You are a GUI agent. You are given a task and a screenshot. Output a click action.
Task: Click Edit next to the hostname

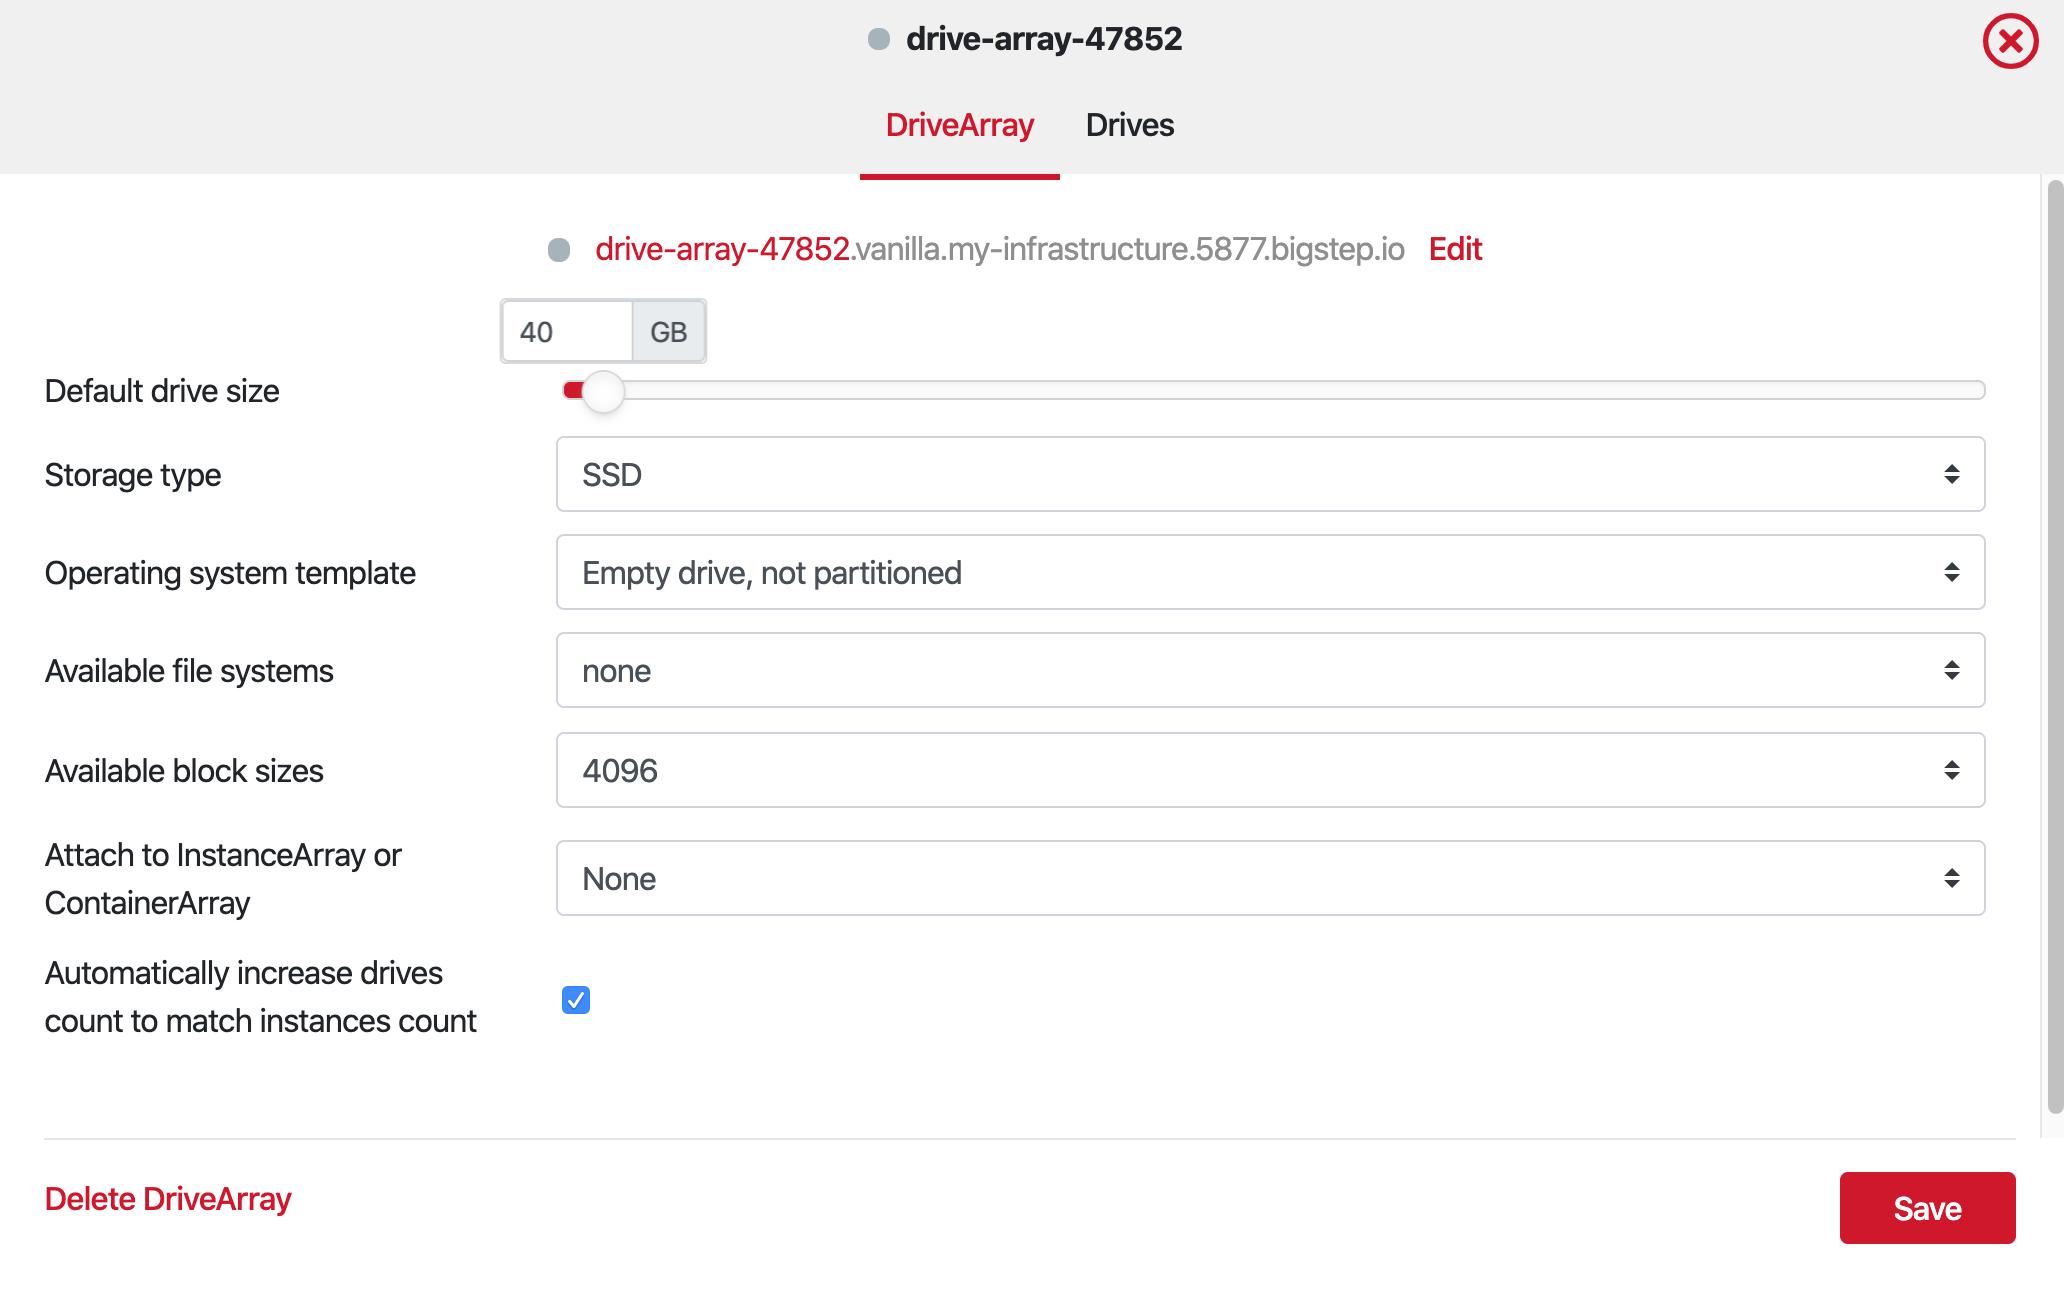(x=1455, y=249)
